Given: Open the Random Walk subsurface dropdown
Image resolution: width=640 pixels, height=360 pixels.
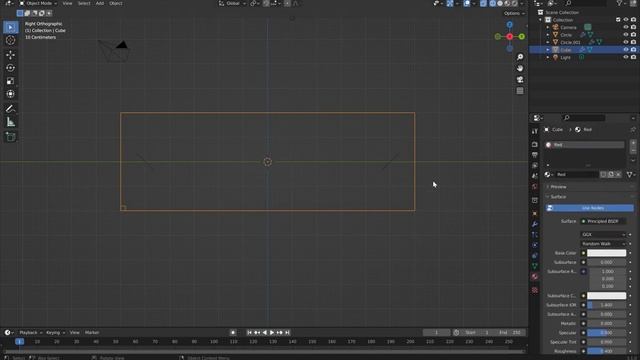Looking at the screenshot, I should (603, 244).
